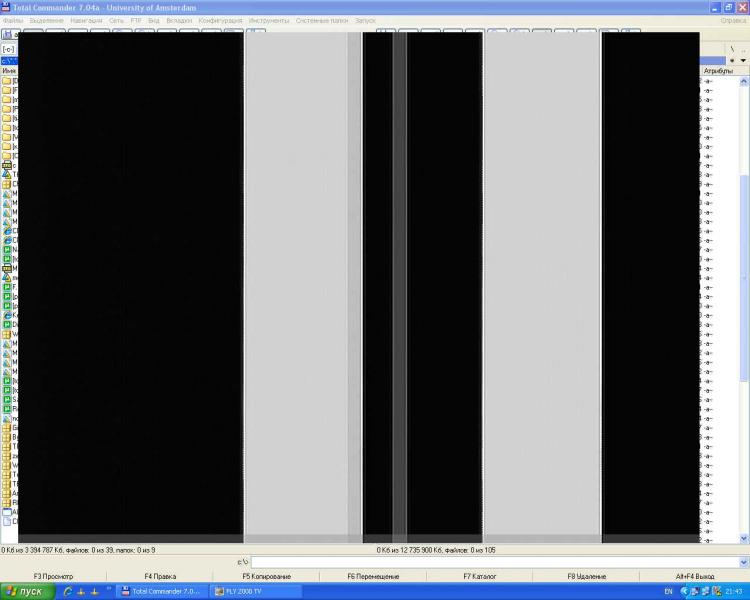The height and width of the screenshot is (600, 750).
Task: Click into the command line field
Action: click(490, 563)
